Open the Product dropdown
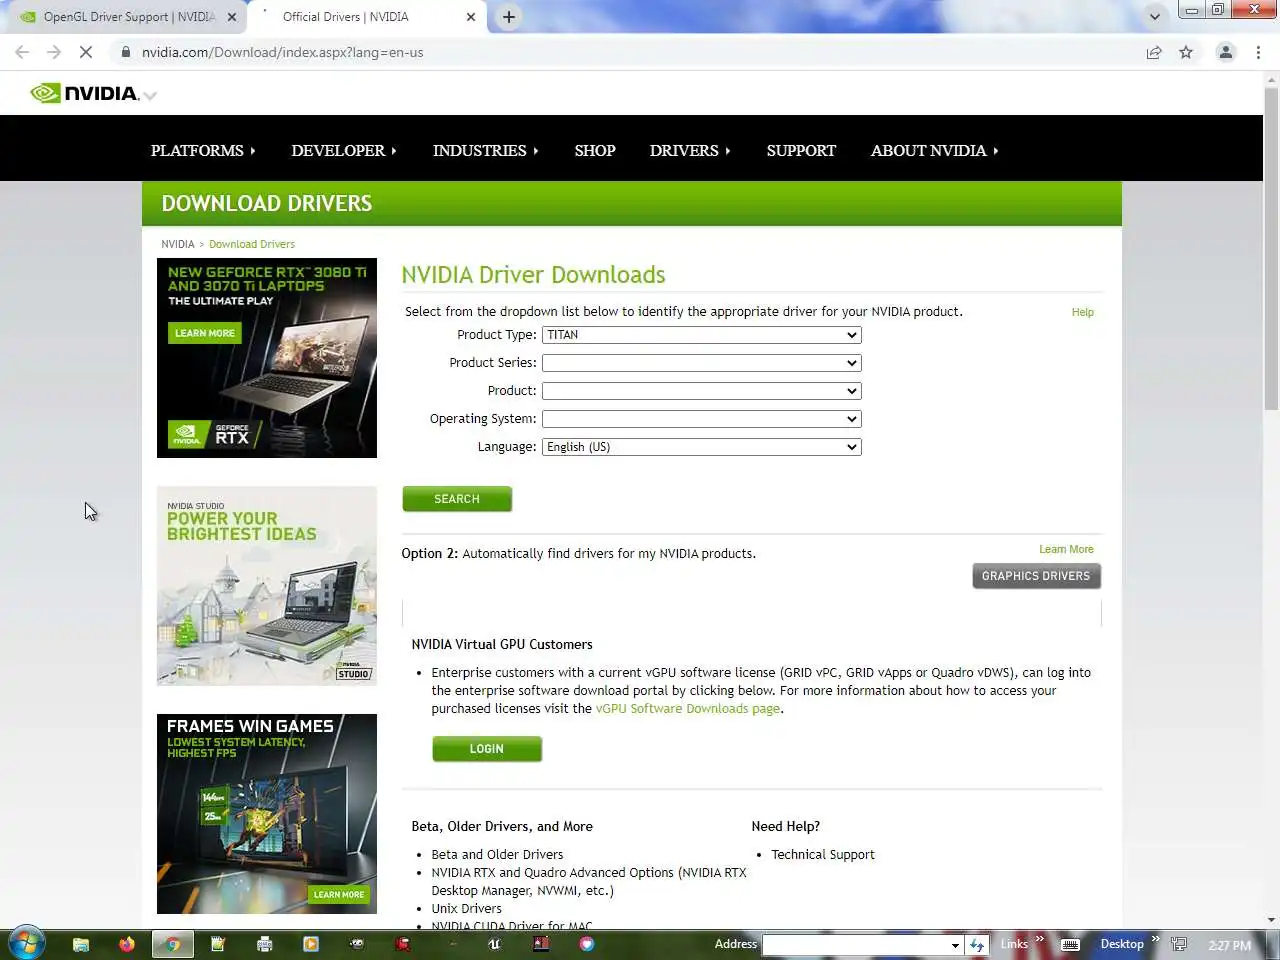 tap(701, 391)
